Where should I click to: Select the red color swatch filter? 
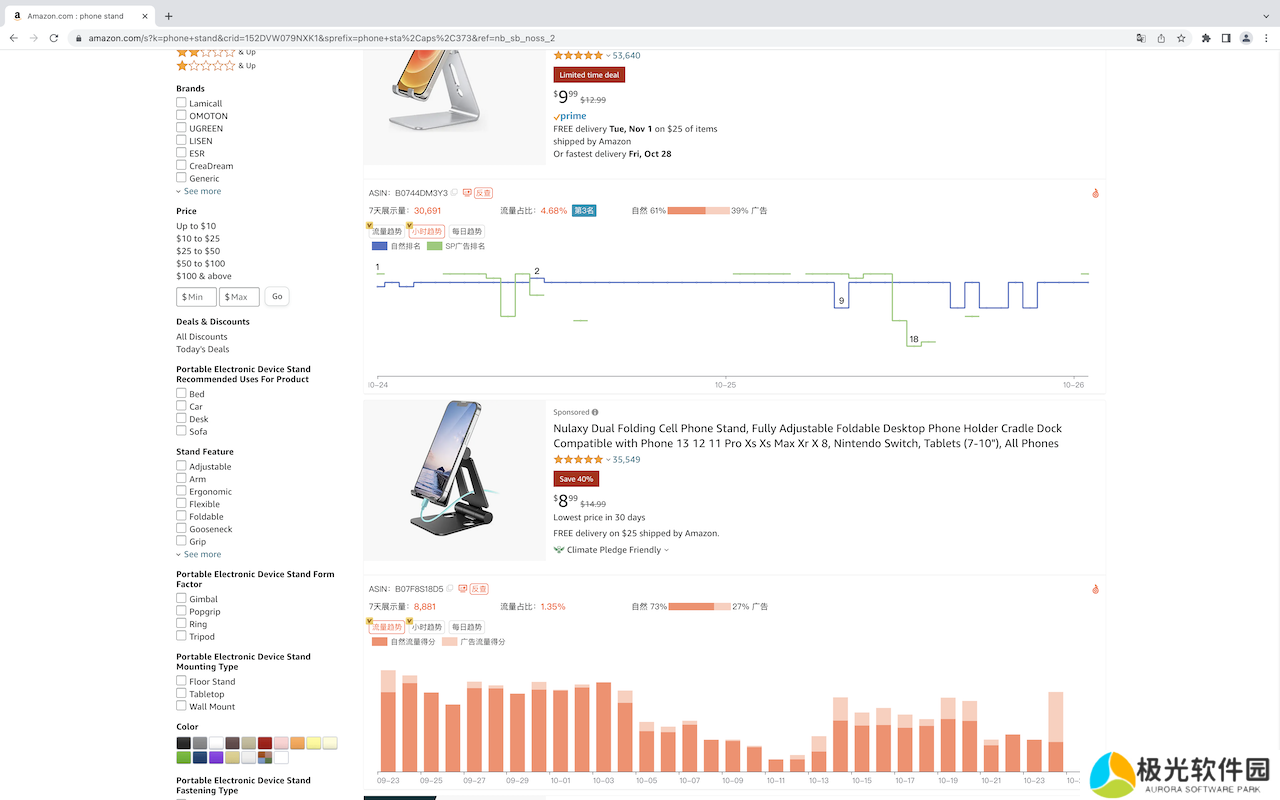tap(265, 743)
